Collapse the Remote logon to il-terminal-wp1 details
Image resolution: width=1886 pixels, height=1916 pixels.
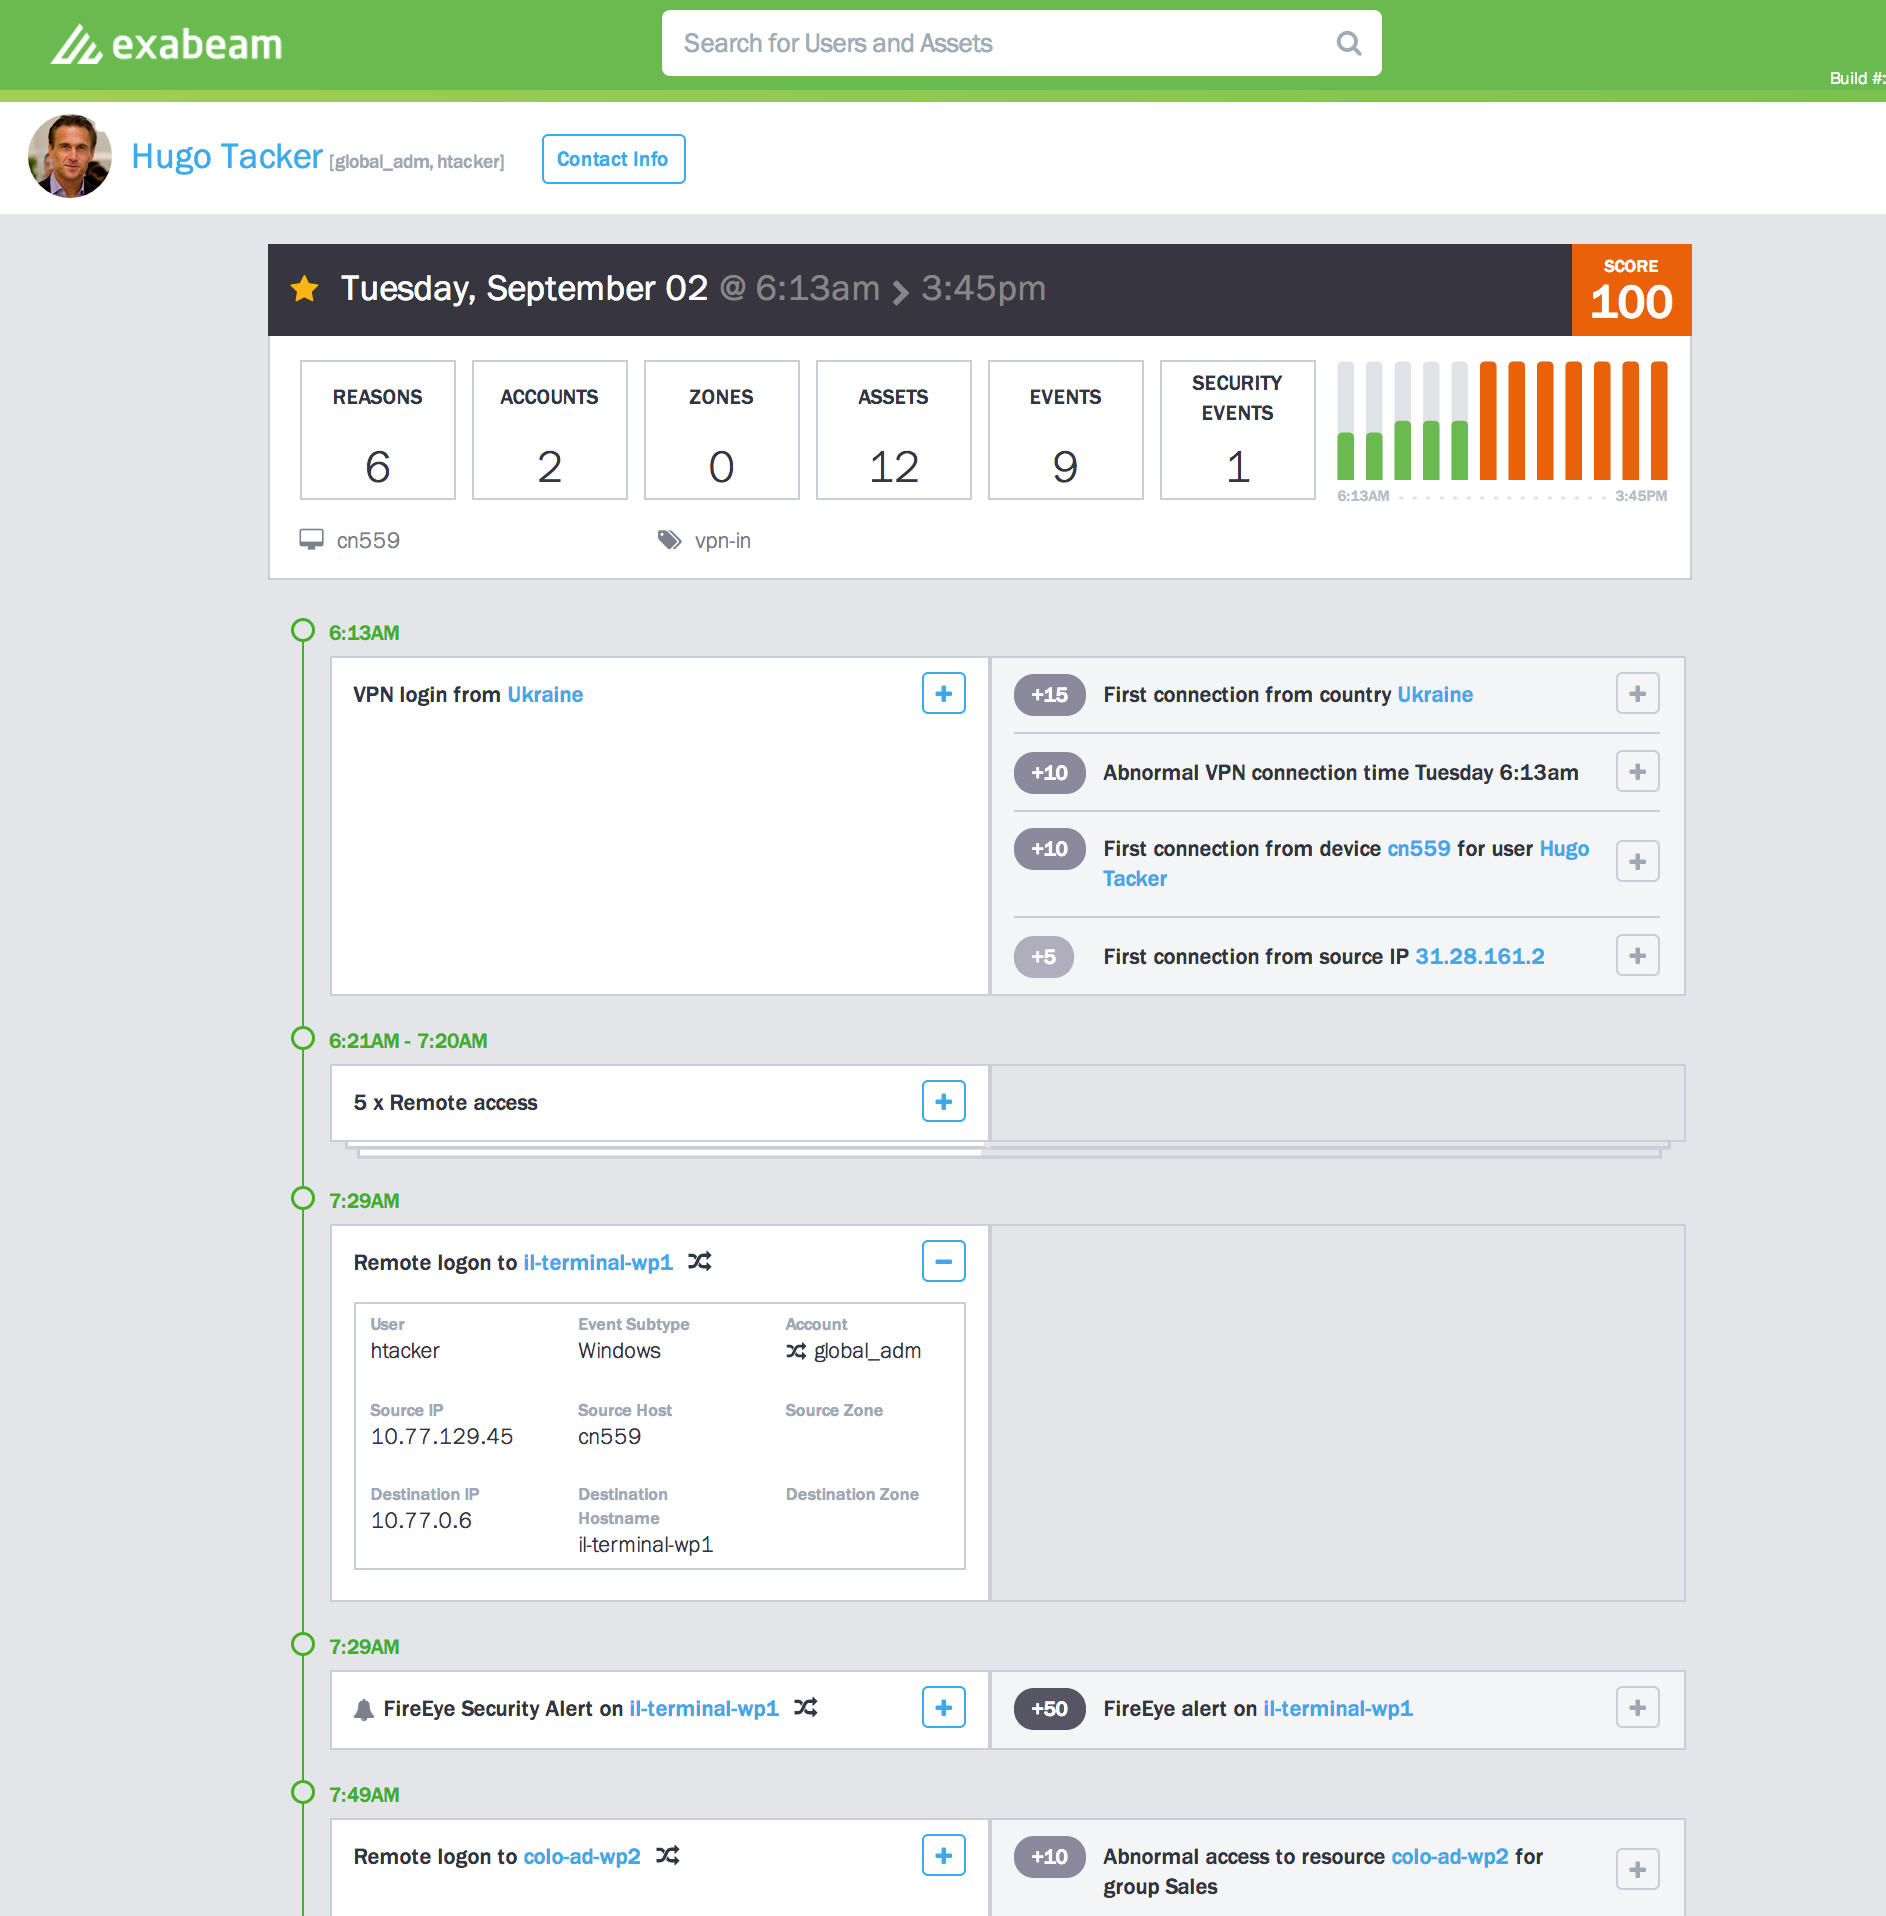click(943, 1262)
